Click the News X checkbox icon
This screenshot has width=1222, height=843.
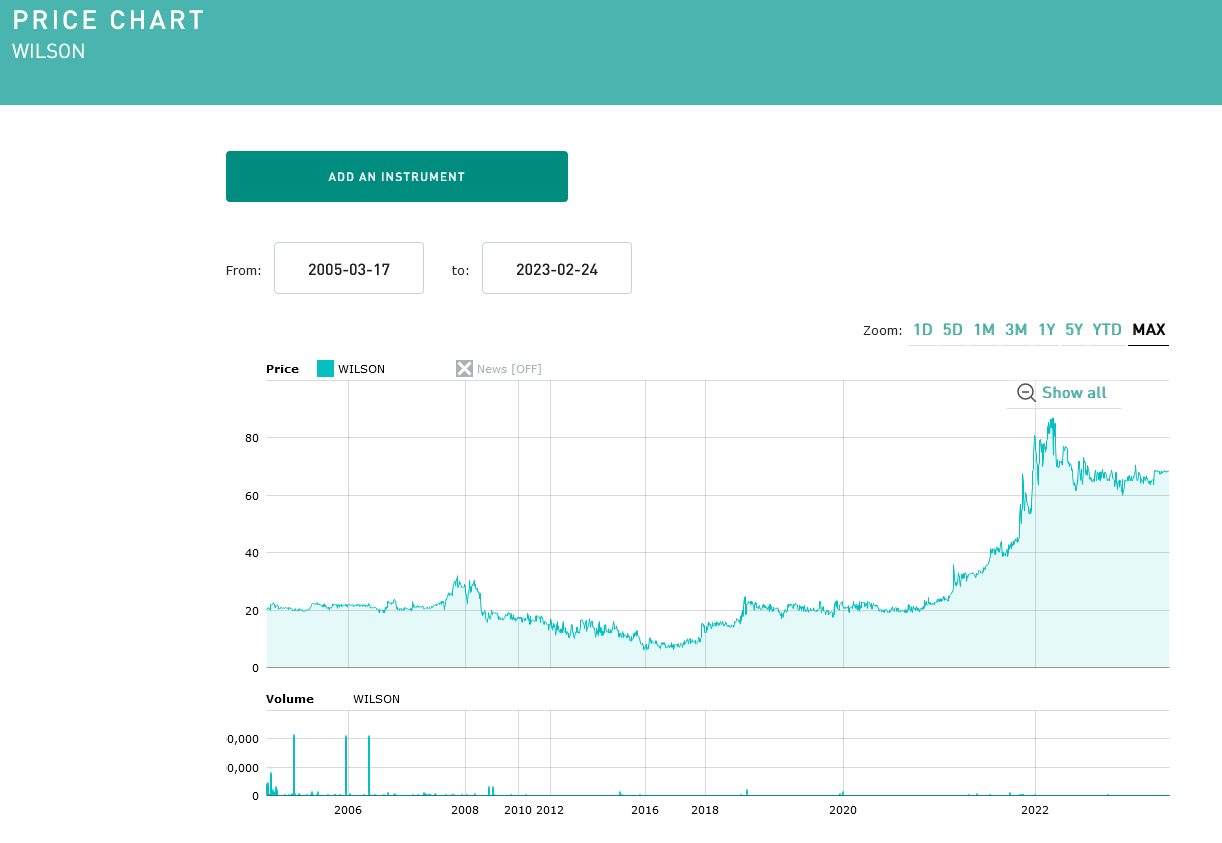(464, 369)
